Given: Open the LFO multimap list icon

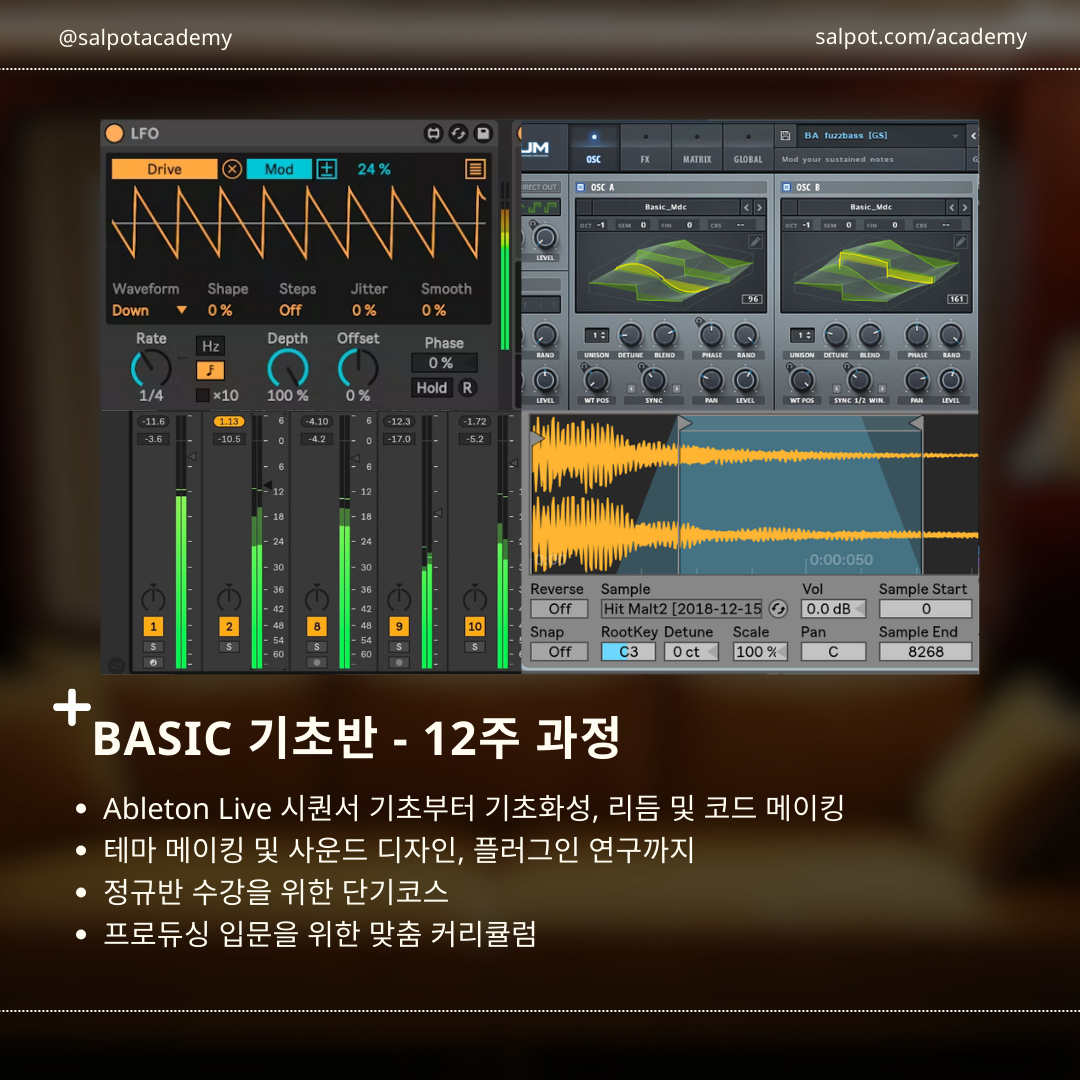Looking at the screenshot, I should pyautogui.click(x=475, y=169).
